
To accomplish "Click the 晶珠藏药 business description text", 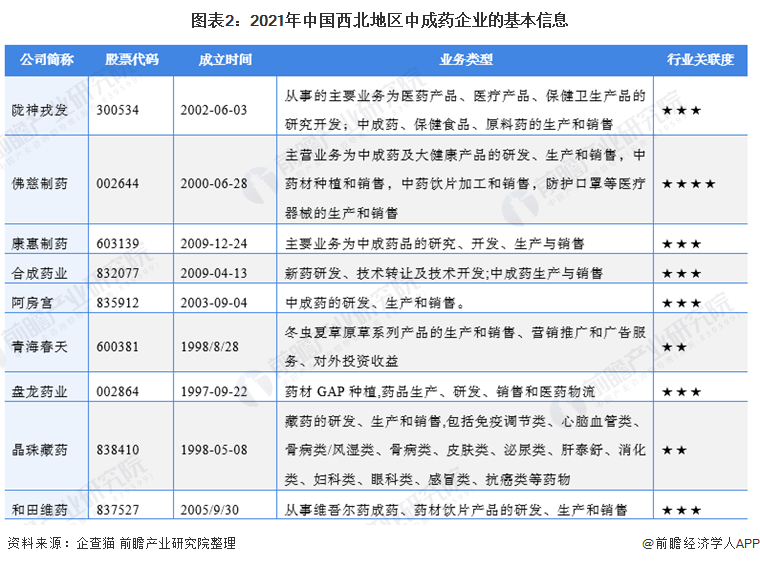I will click(x=464, y=450).
